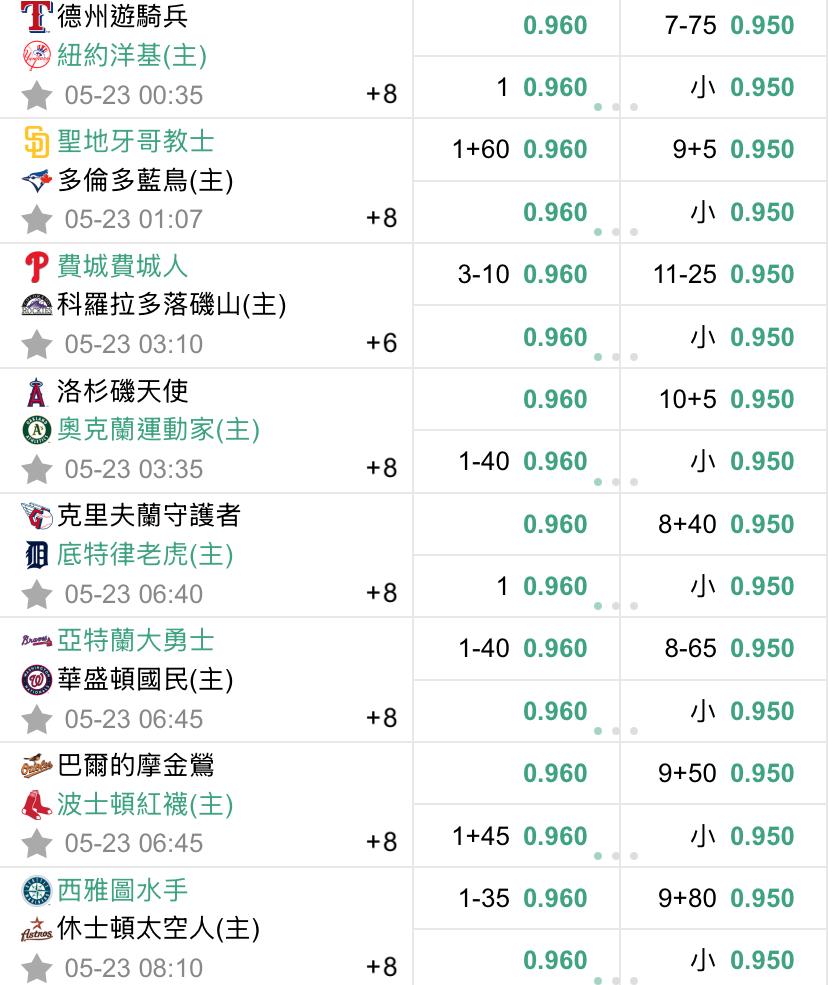Viewport: 828px width, 985px height.
Task: Toggle favorite star for 05-23 03:10 game
Action: [36, 344]
